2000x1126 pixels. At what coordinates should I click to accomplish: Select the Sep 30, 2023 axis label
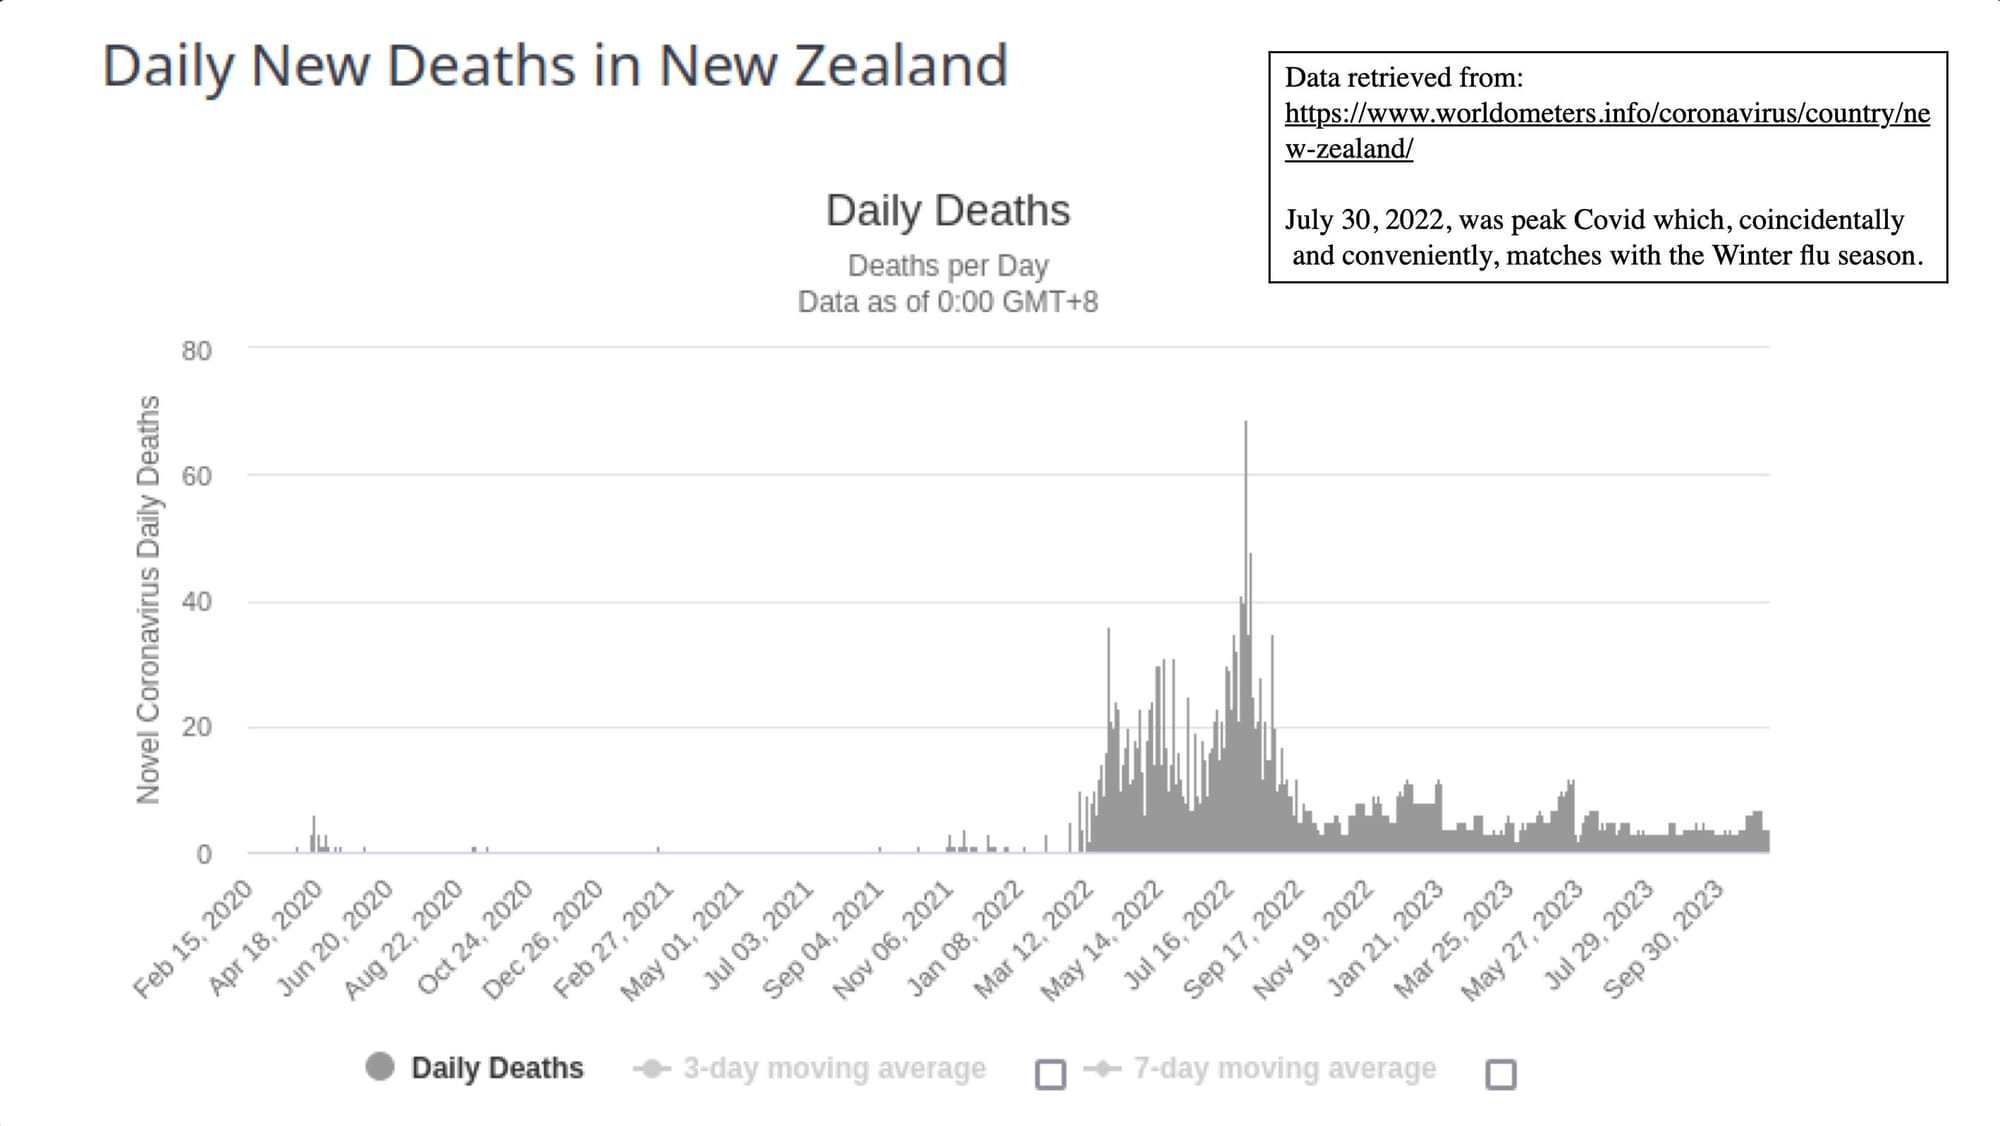[1663, 938]
